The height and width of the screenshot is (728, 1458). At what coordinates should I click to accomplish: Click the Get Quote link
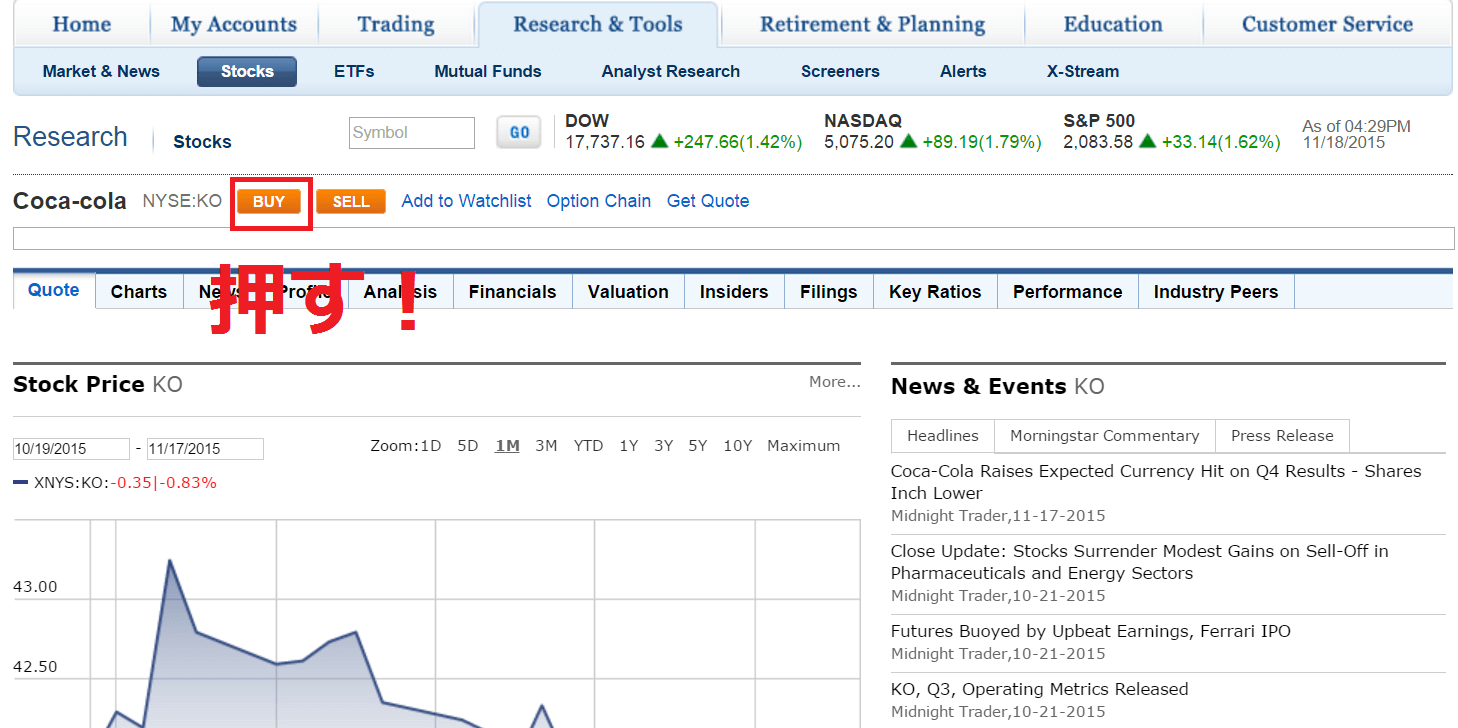(x=707, y=201)
